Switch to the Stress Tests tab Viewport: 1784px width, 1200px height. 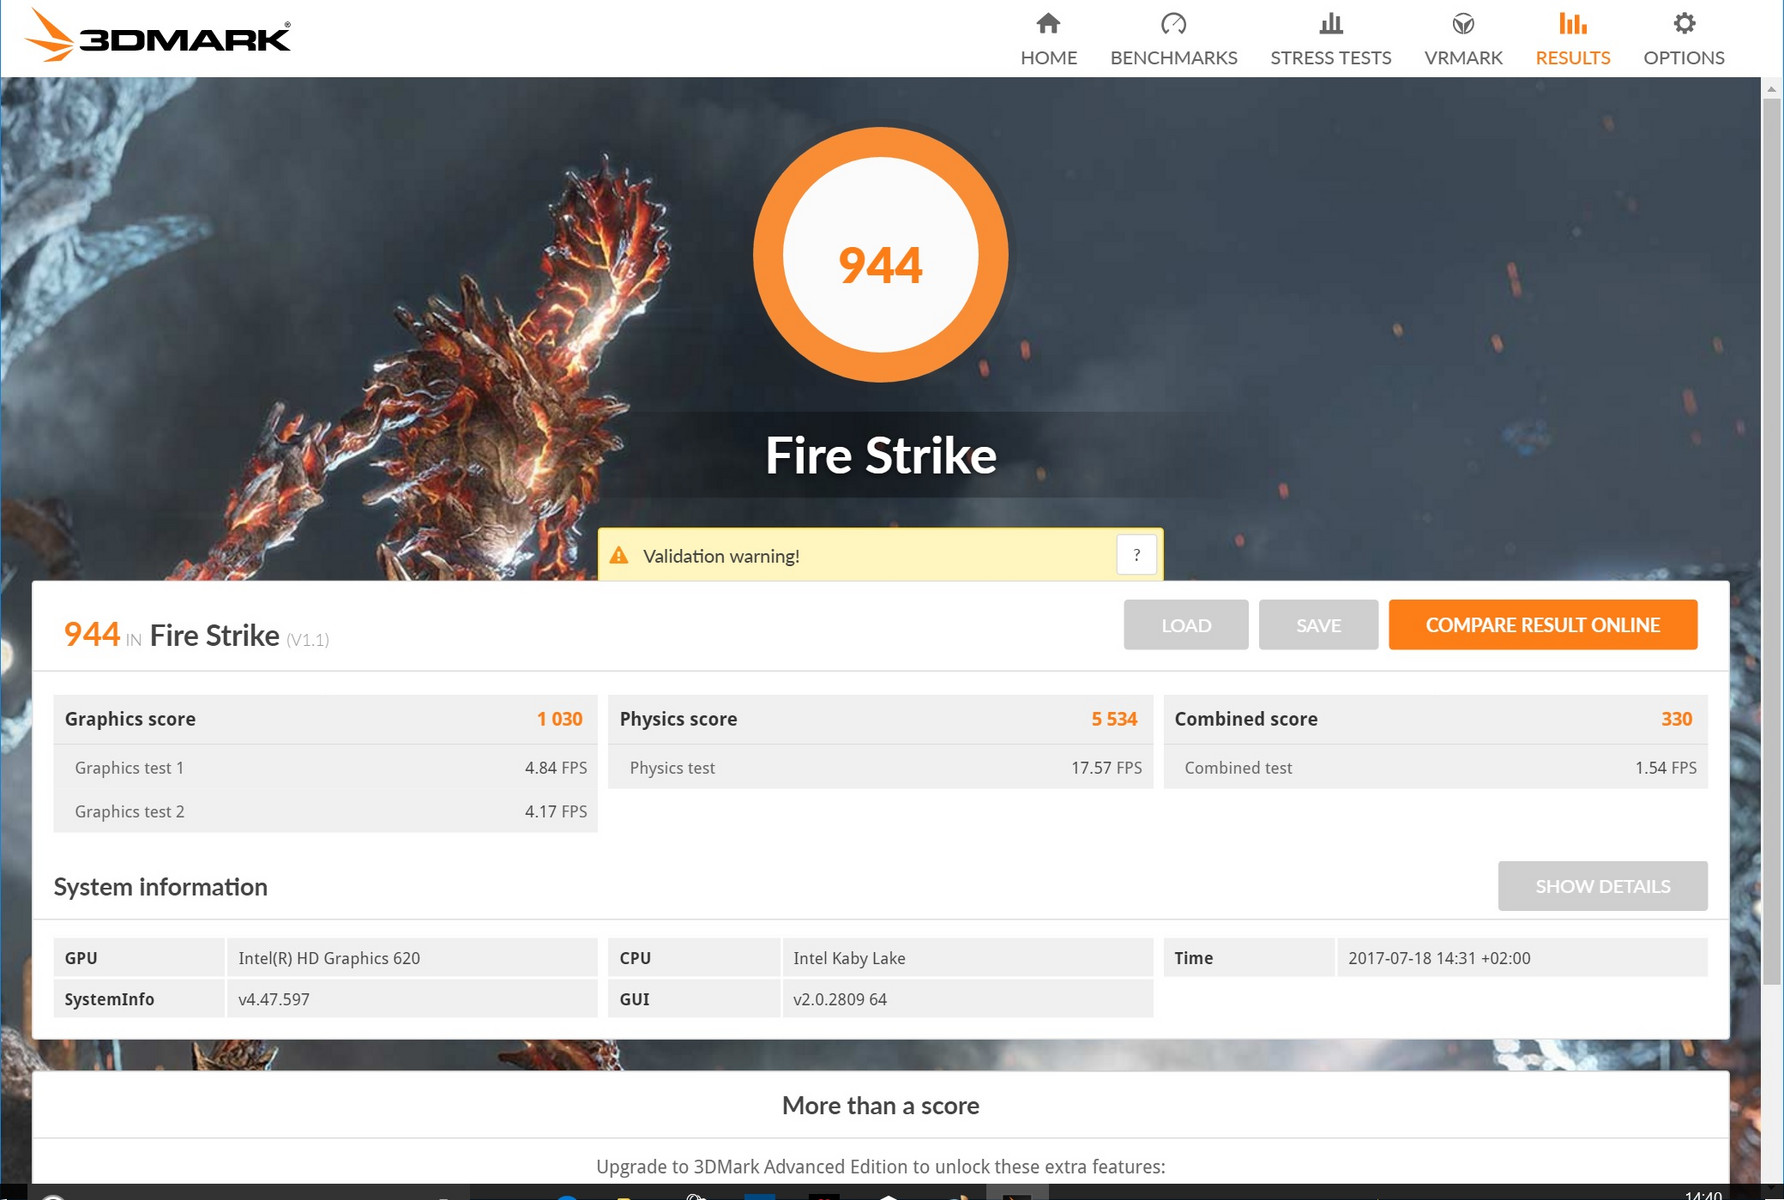click(1330, 39)
